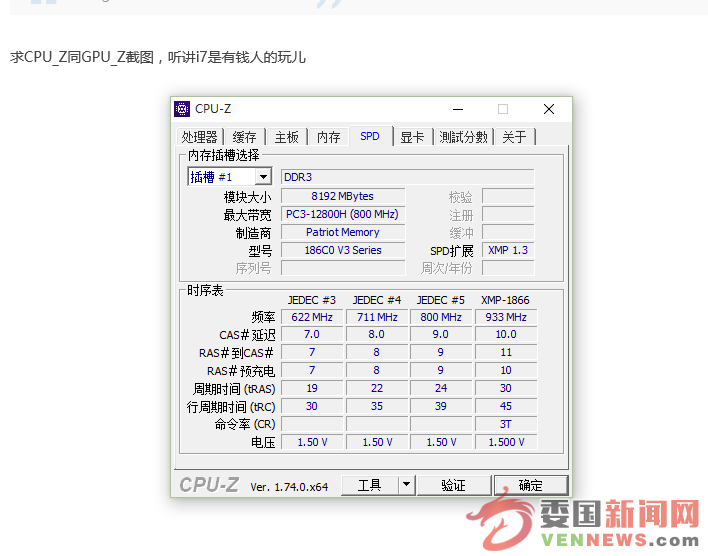Click the tRAS value 19 cell
The image size is (708, 556).
(x=312, y=388)
